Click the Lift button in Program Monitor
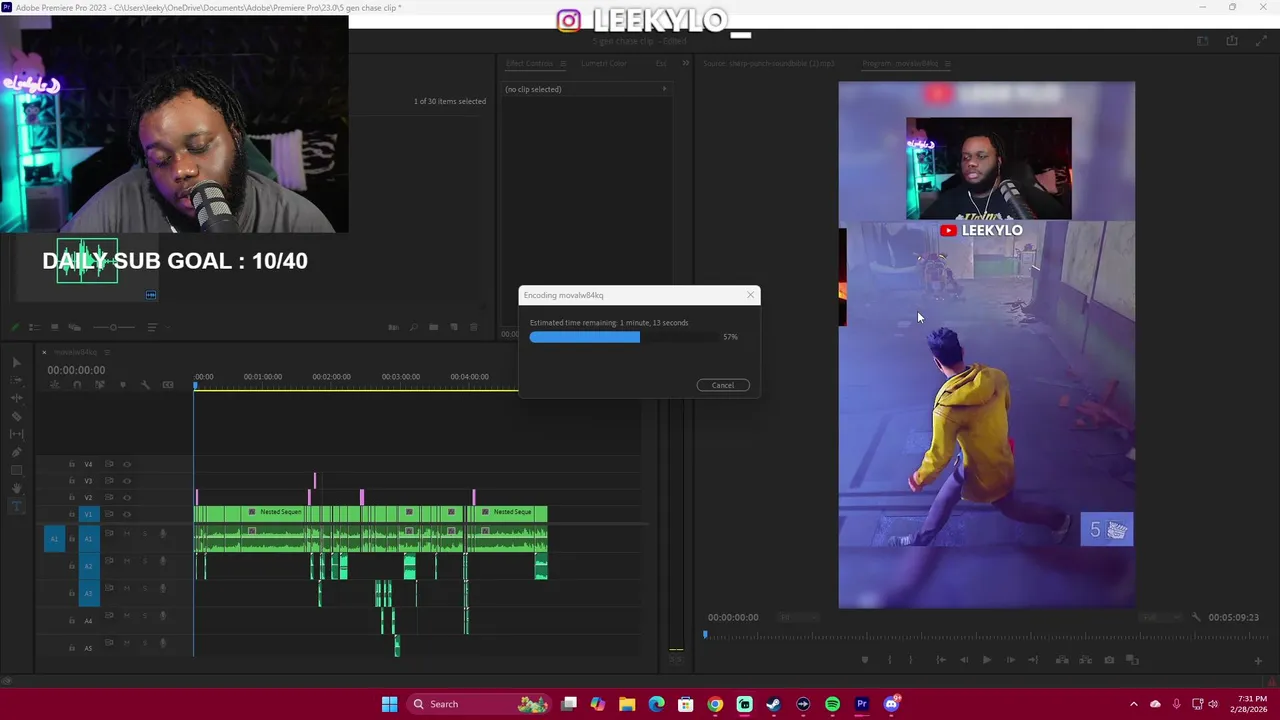Screen dimensions: 1280x720 1062,660
